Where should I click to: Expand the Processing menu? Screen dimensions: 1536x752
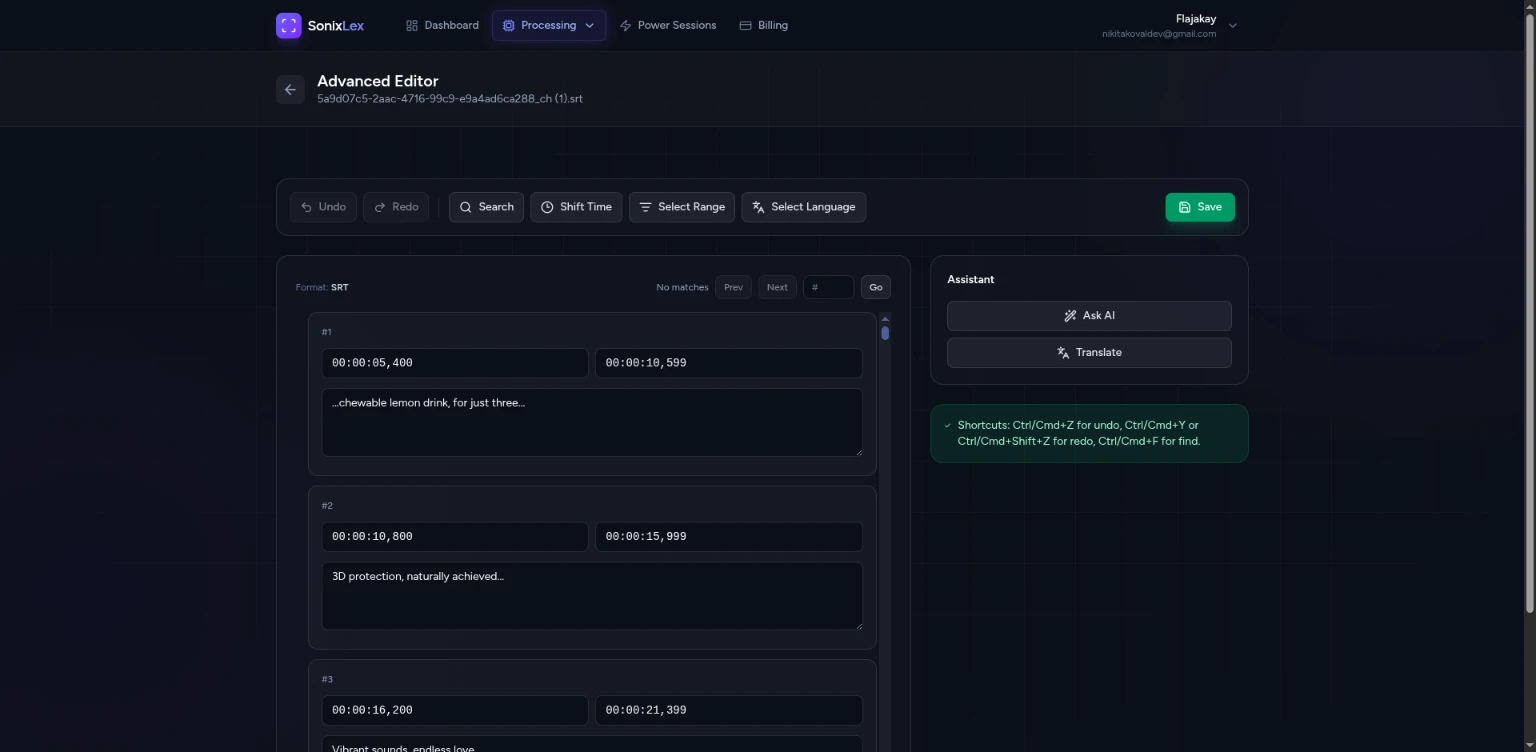tap(549, 26)
